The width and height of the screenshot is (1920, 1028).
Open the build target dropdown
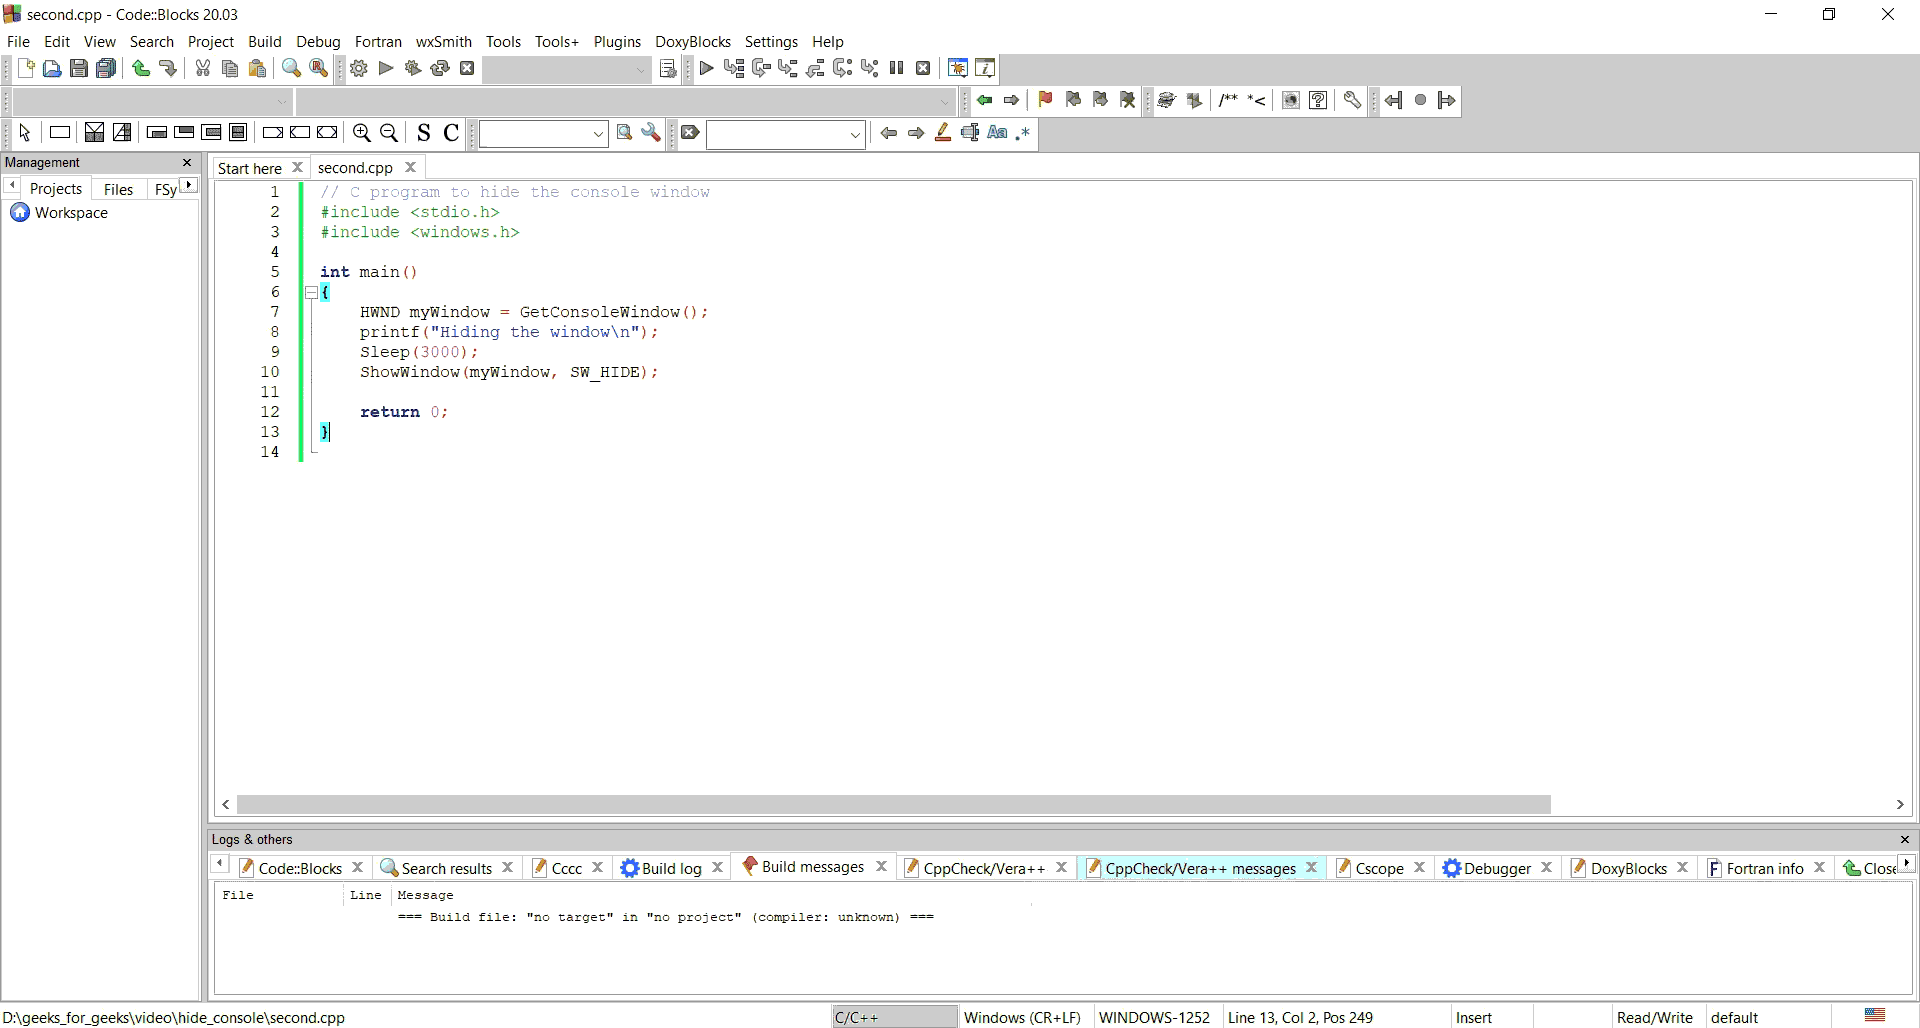click(x=641, y=70)
